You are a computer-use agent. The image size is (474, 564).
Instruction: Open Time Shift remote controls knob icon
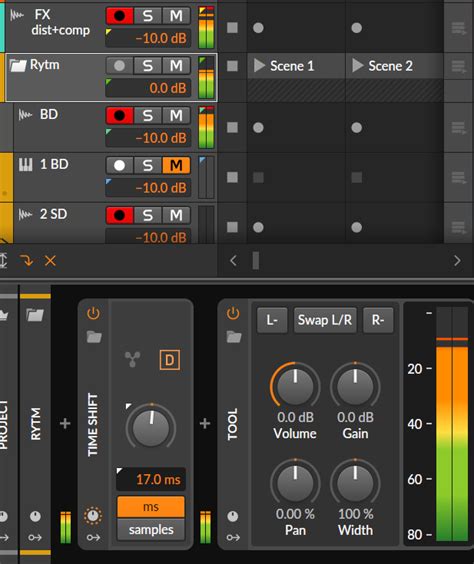tap(93, 516)
